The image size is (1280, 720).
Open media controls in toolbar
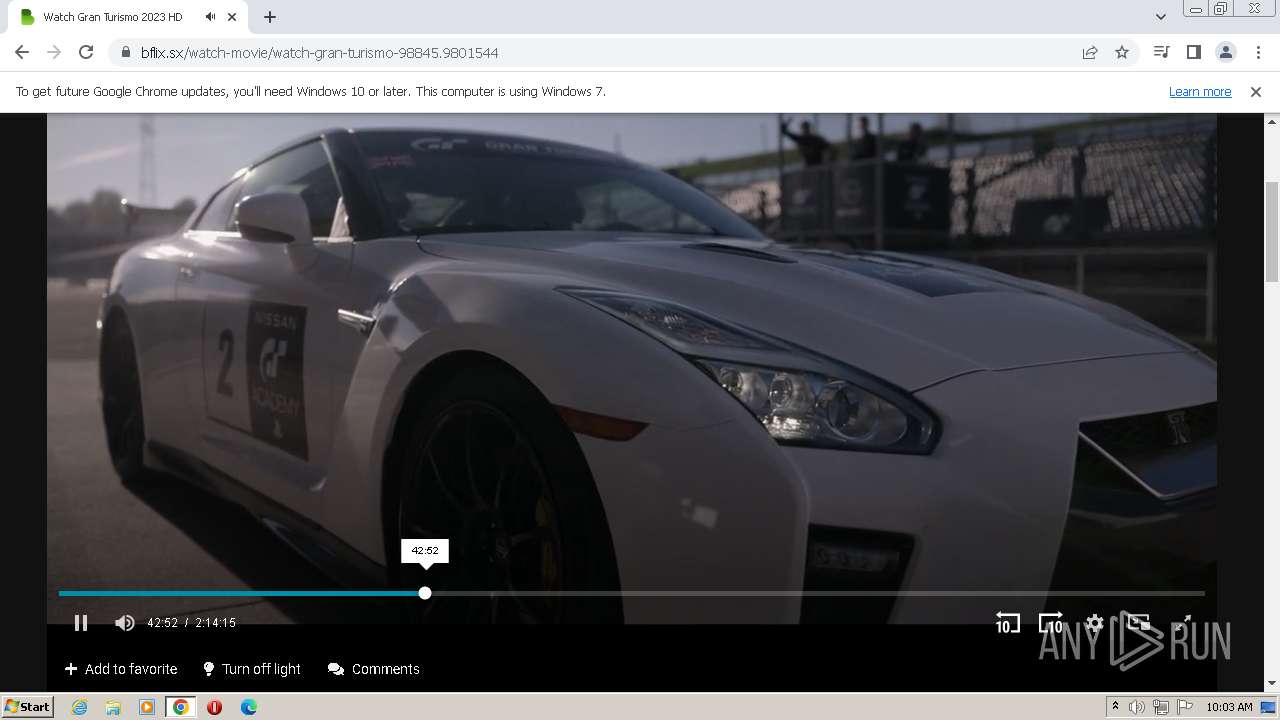pos(1161,52)
